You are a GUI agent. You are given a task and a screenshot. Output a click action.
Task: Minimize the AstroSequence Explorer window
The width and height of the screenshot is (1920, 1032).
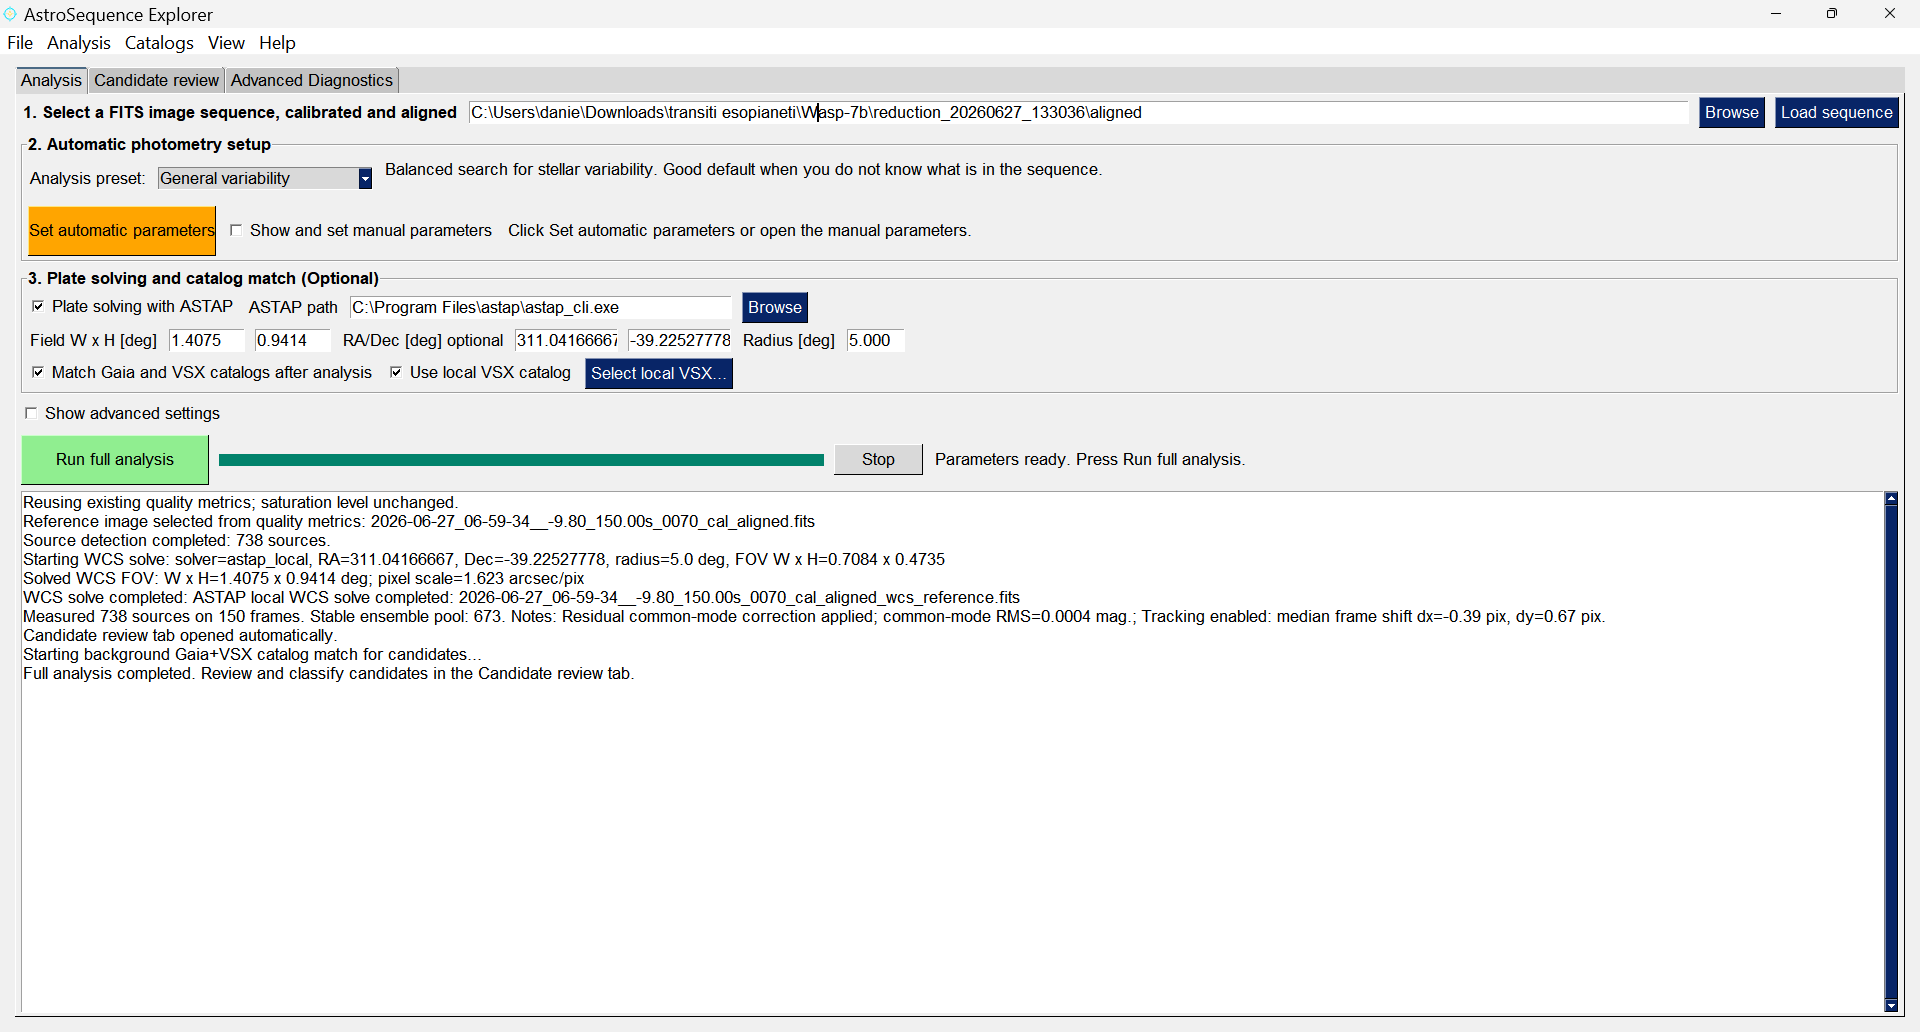[1776, 14]
